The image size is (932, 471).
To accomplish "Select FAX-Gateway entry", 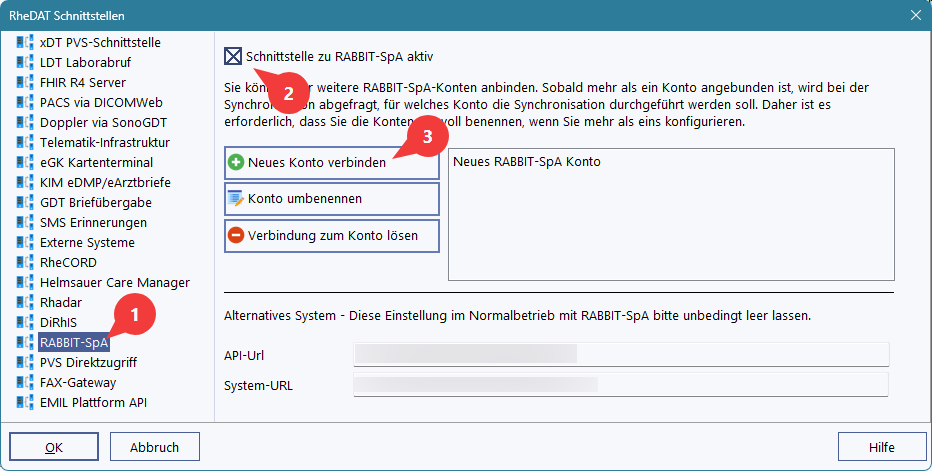I will [x=78, y=382].
